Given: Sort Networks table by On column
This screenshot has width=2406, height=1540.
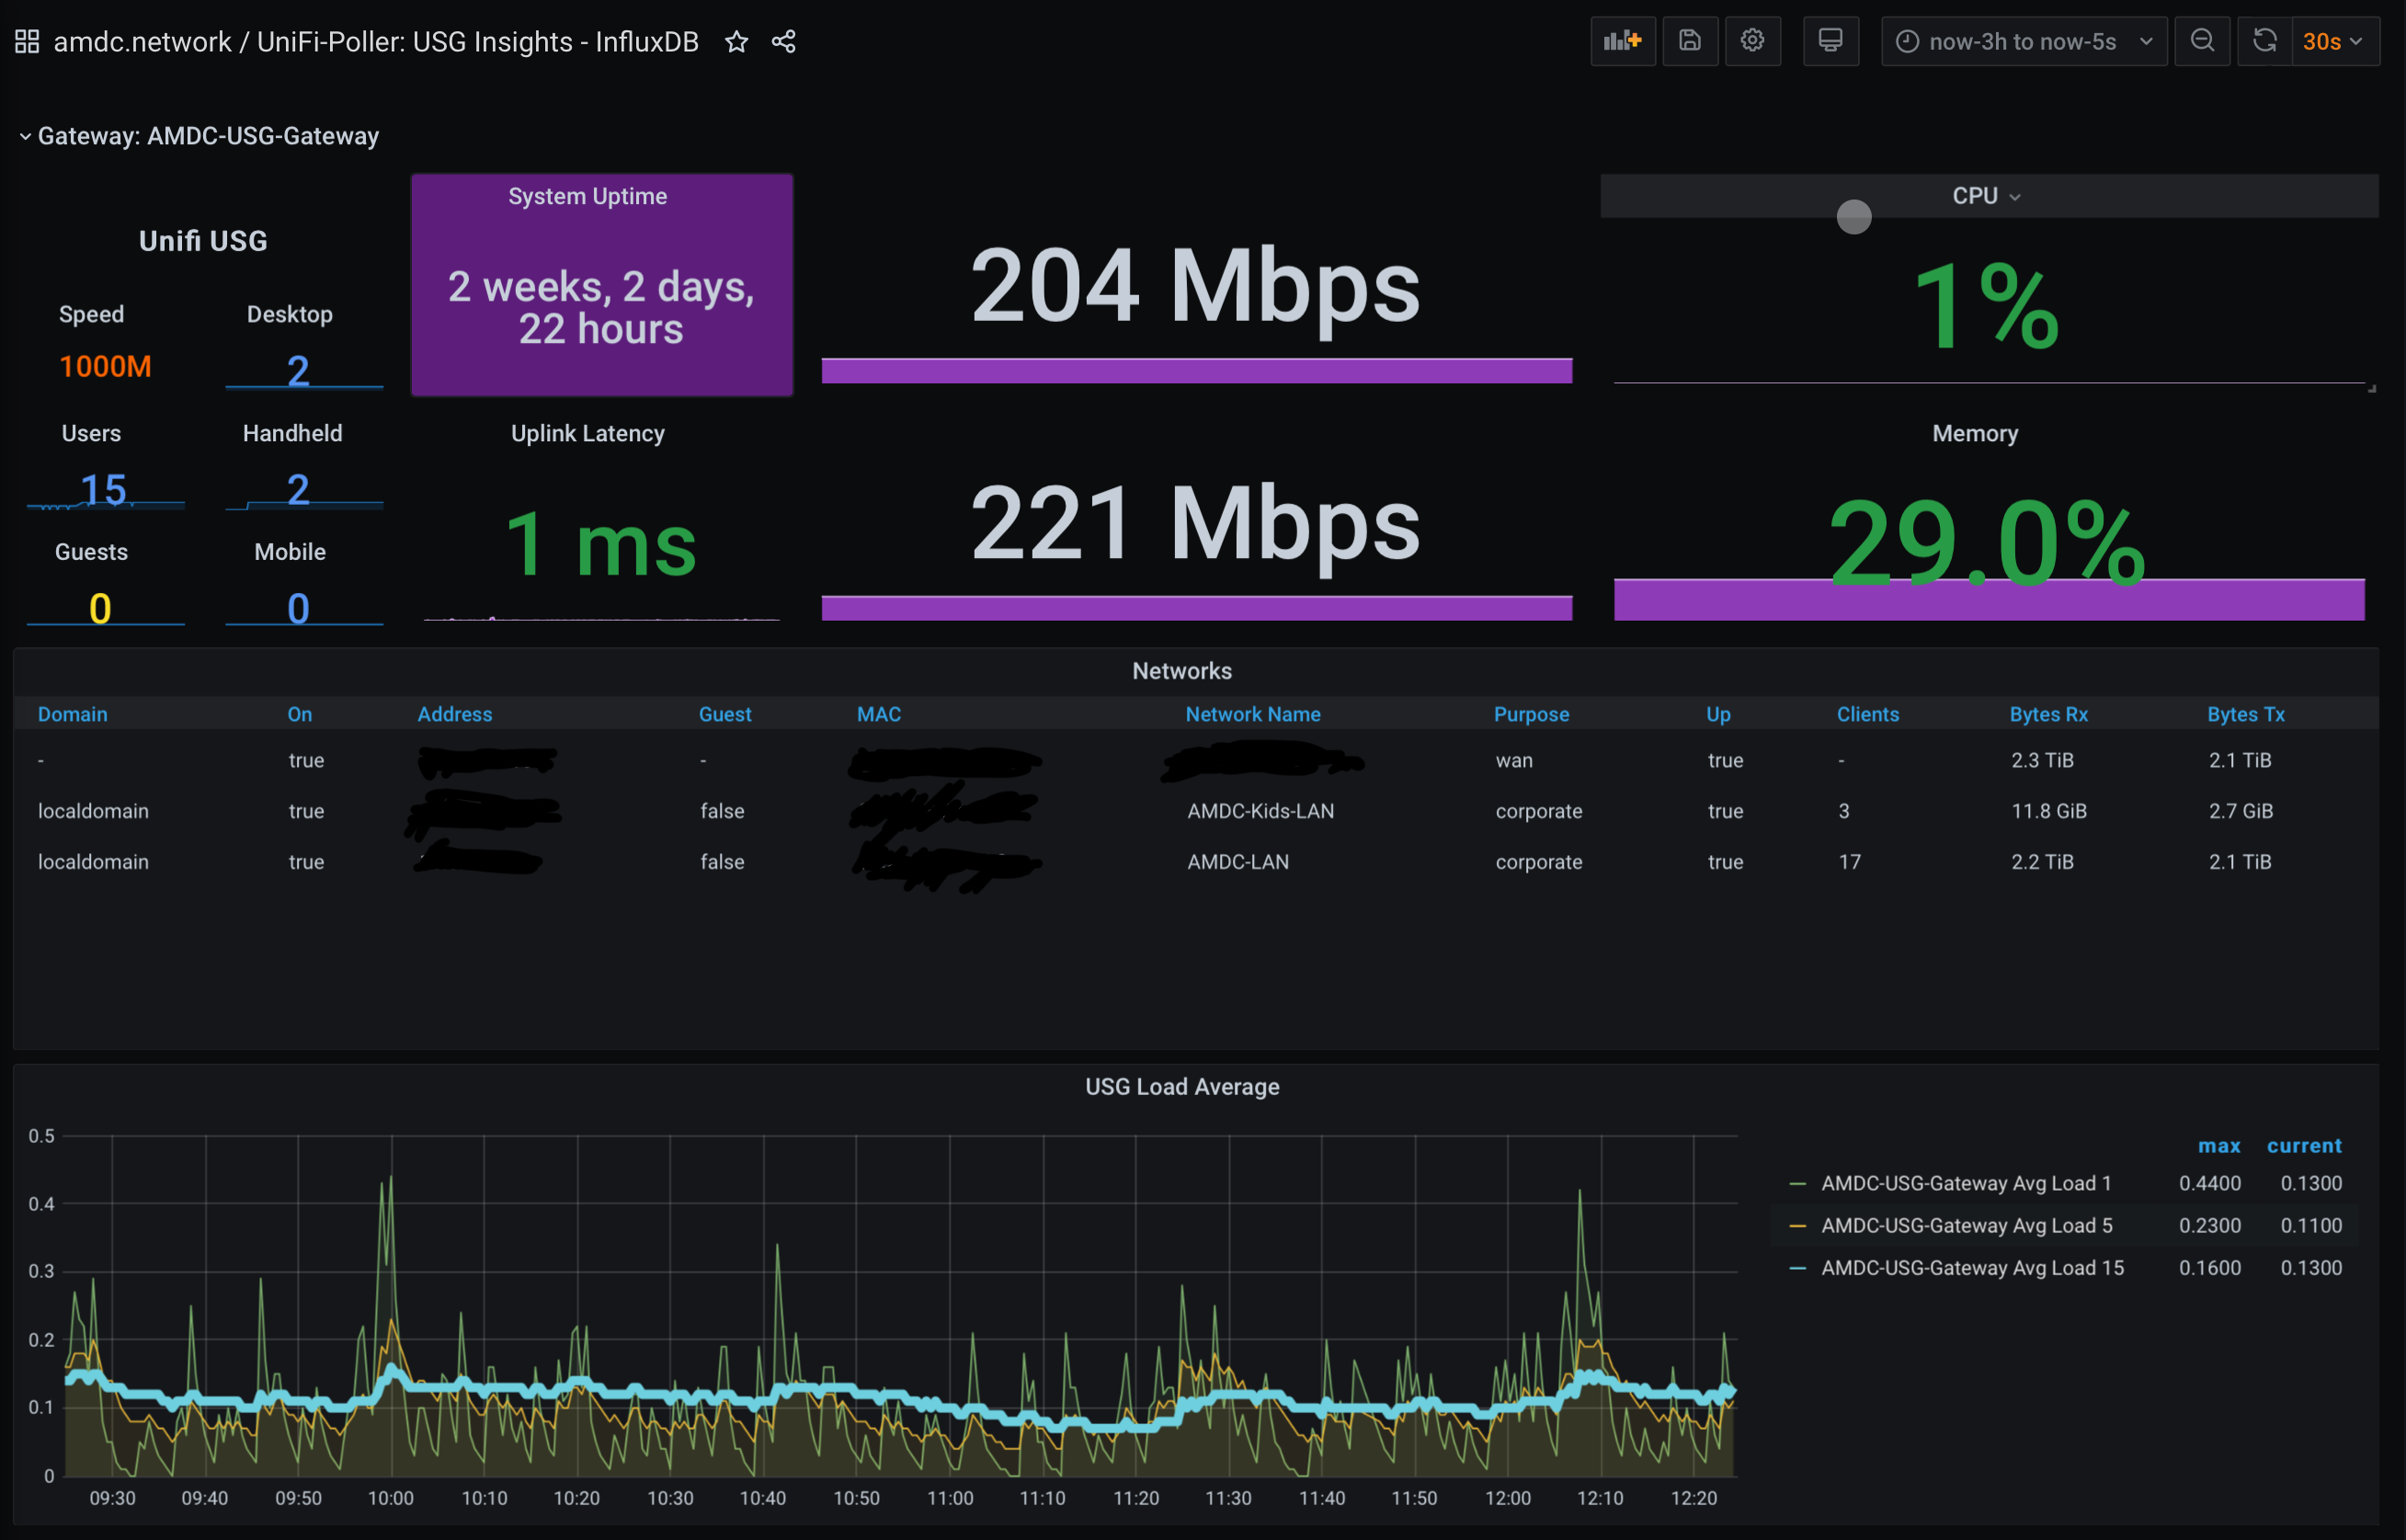Looking at the screenshot, I should [x=300, y=714].
